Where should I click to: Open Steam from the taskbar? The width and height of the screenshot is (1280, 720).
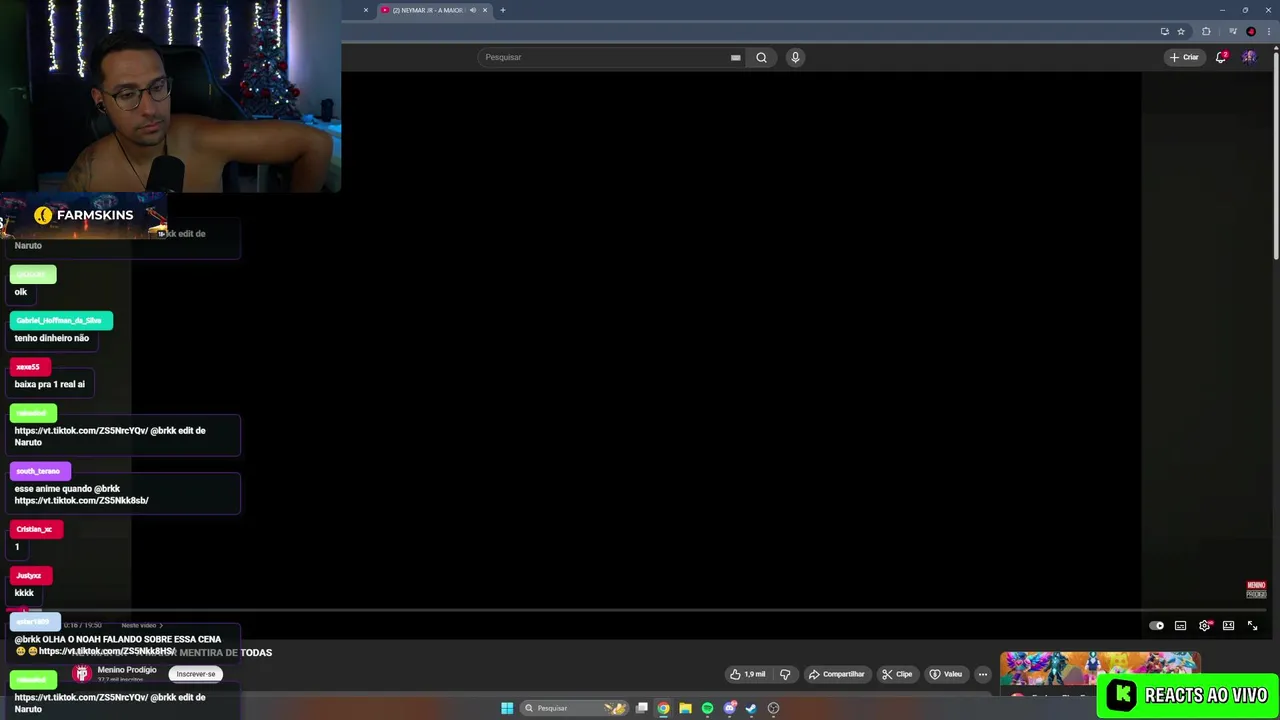751,708
